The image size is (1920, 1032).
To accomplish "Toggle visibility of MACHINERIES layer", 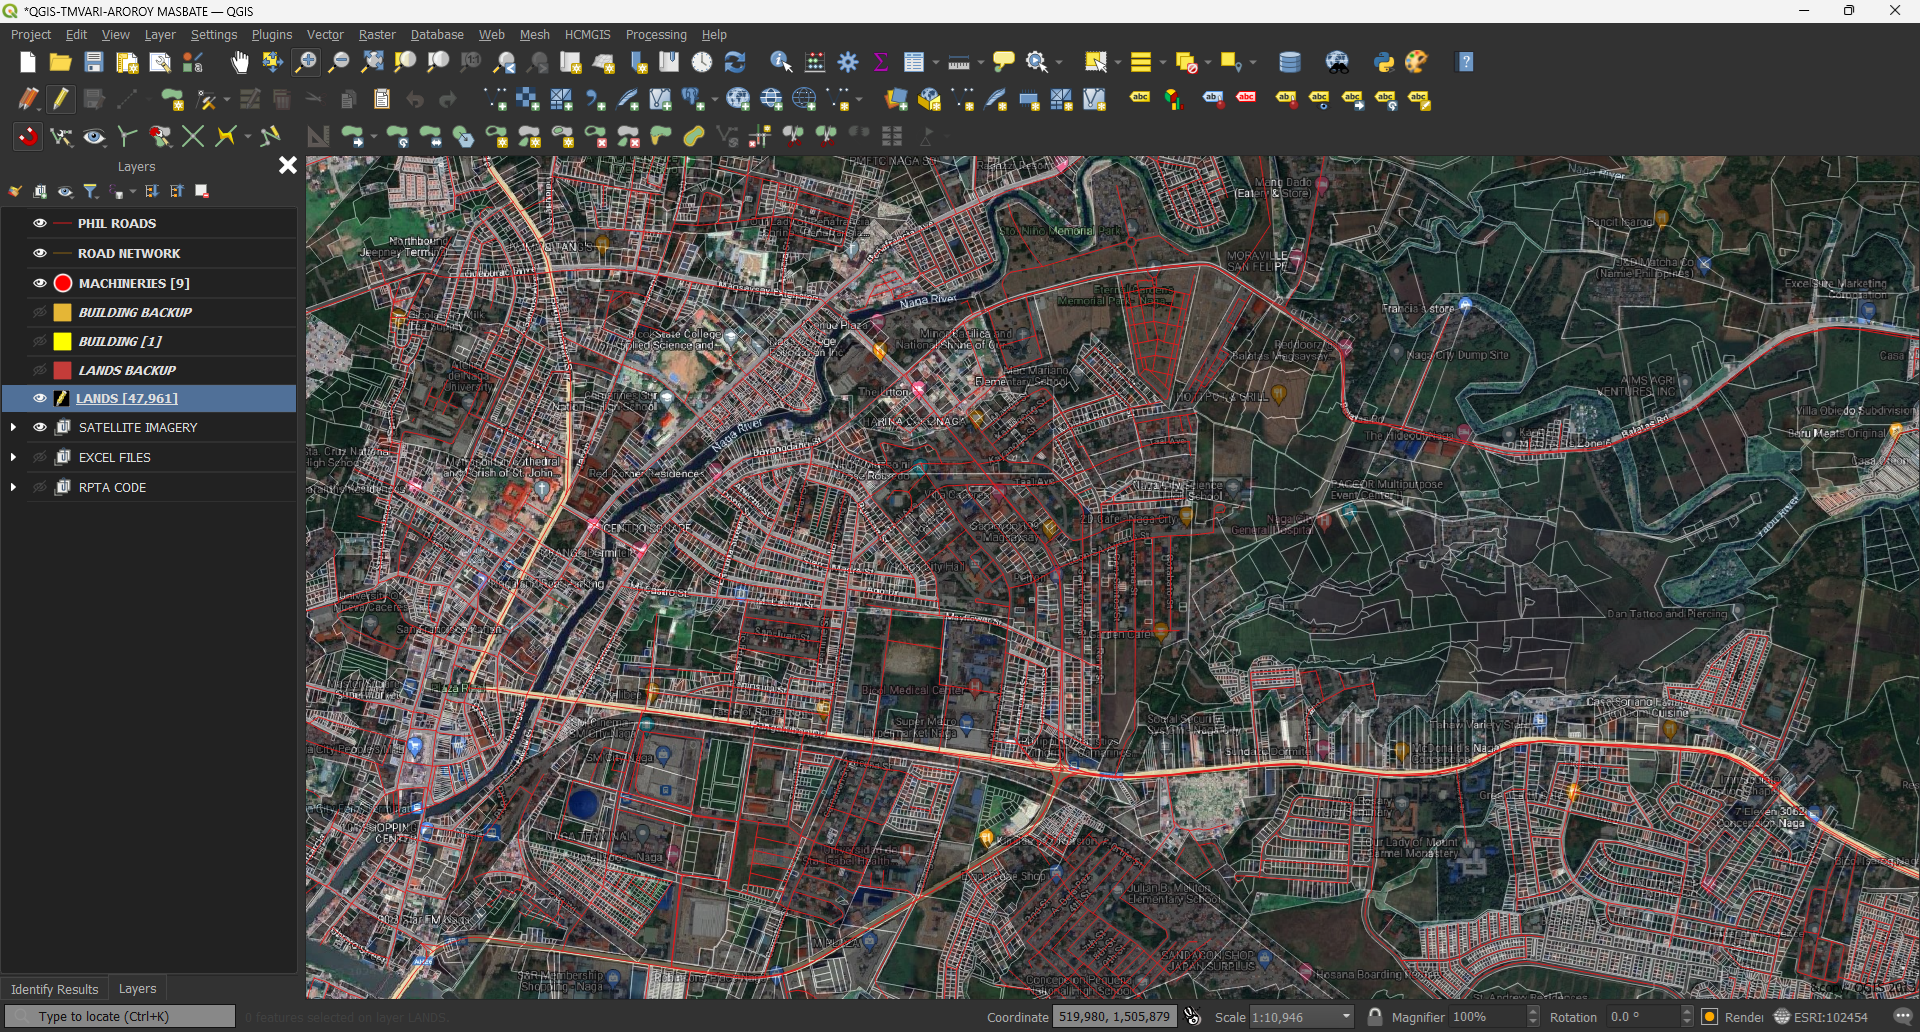I will click(40, 283).
